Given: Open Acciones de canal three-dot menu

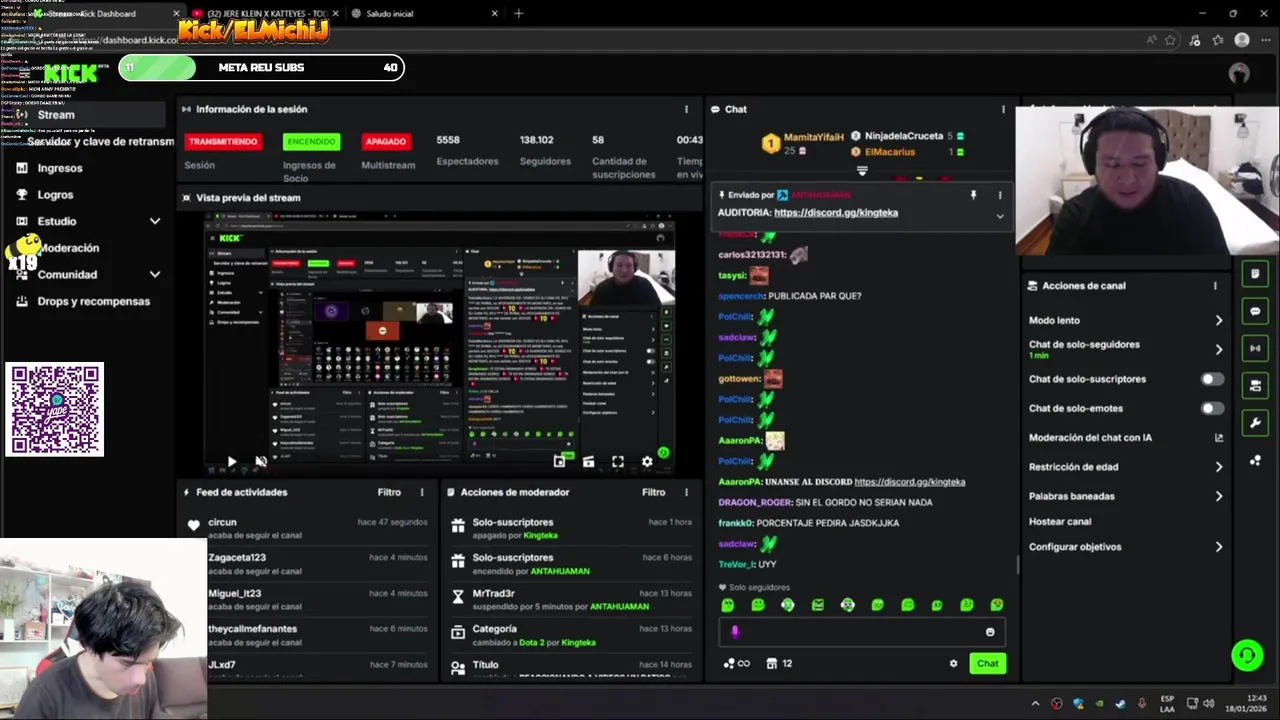Looking at the screenshot, I should tap(1215, 285).
